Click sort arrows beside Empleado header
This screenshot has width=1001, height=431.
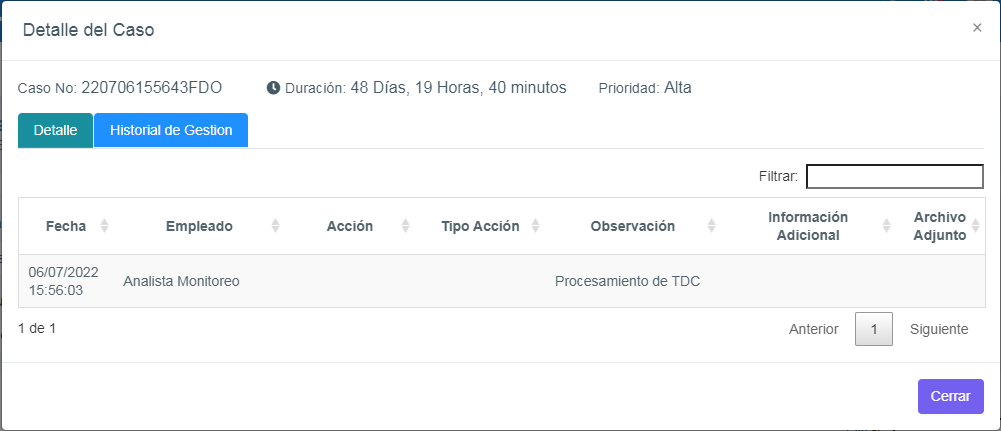(276, 226)
